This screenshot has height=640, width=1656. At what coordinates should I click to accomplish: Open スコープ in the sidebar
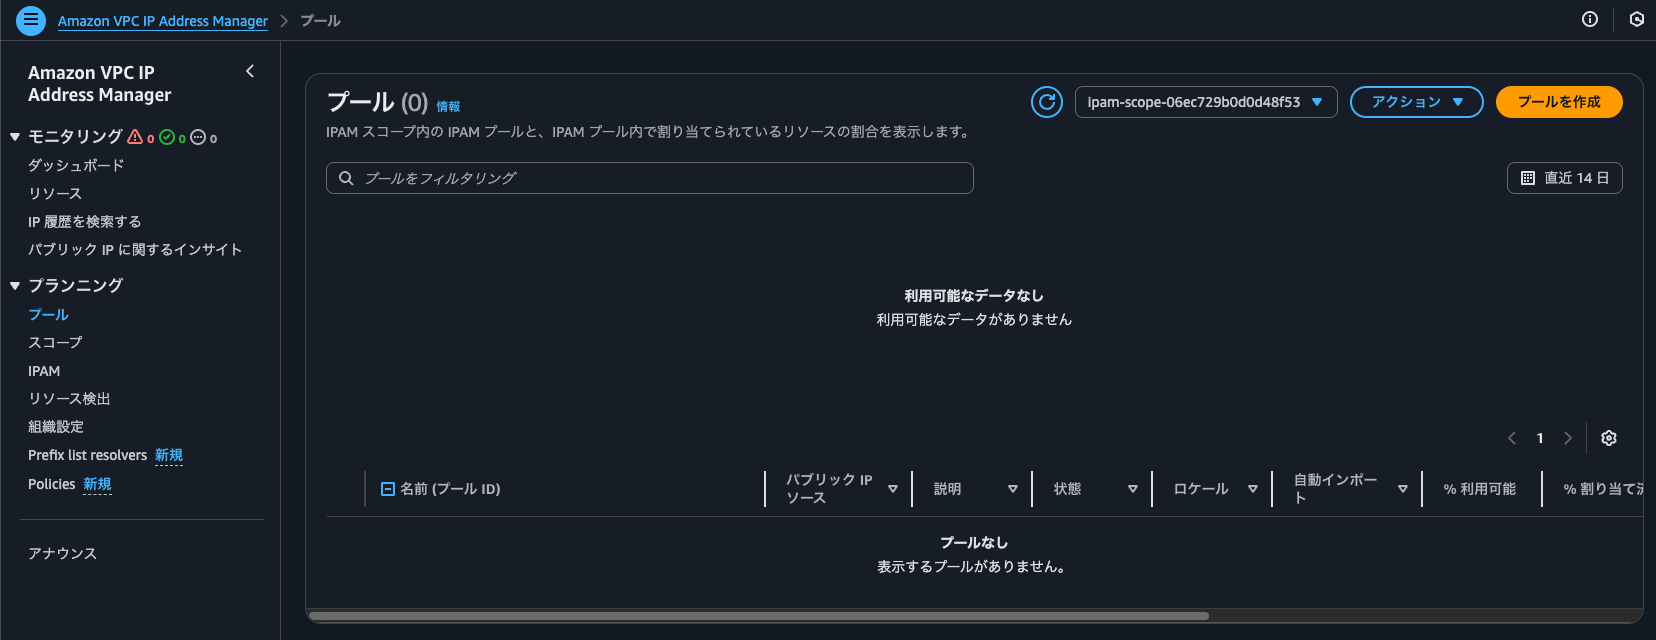(55, 342)
